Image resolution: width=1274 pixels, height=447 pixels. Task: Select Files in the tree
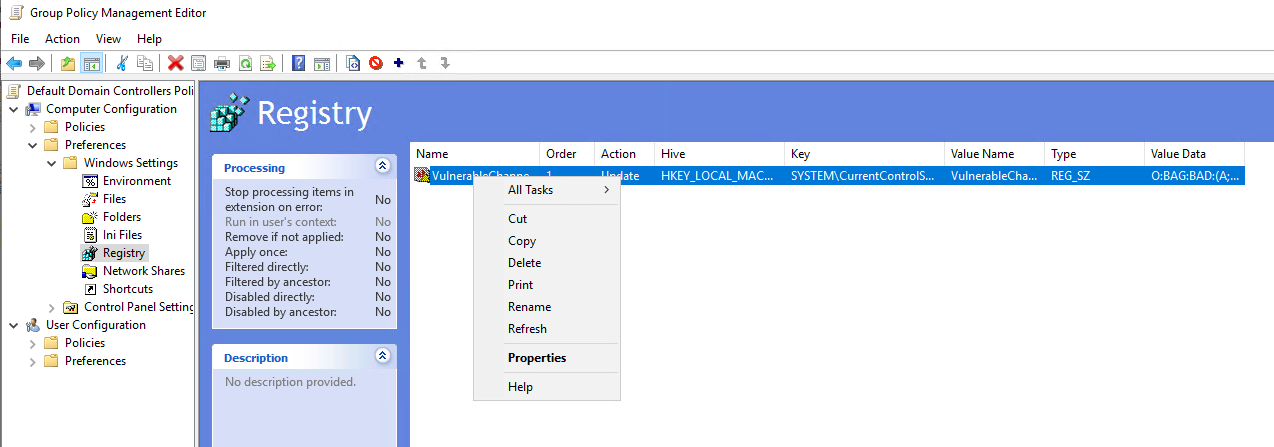pyautogui.click(x=114, y=199)
